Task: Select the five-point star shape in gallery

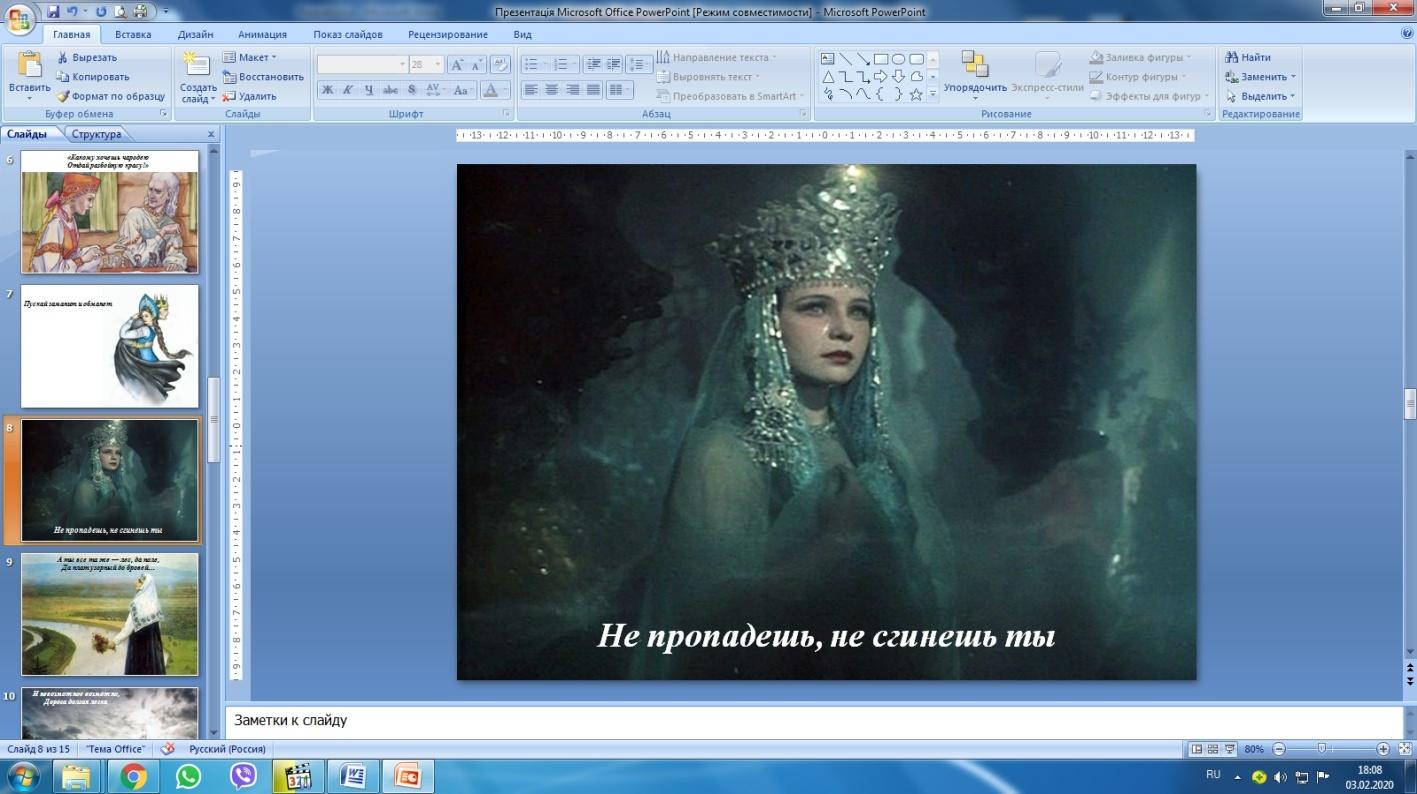Action: point(916,95)
